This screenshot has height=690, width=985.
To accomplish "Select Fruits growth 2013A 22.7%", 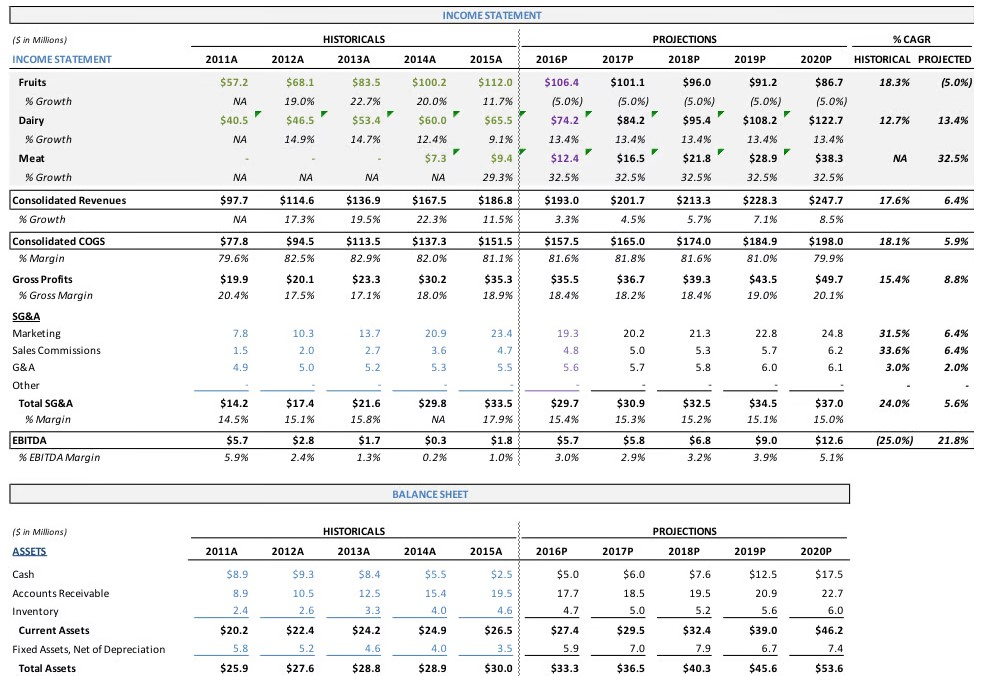I will [x=365, y=101].
